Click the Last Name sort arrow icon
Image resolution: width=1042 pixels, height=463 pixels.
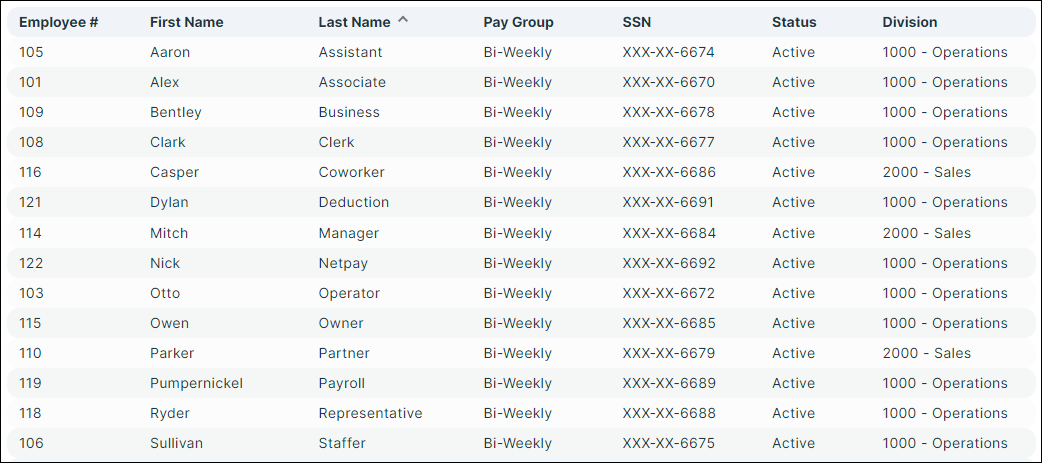coord(403,20)
